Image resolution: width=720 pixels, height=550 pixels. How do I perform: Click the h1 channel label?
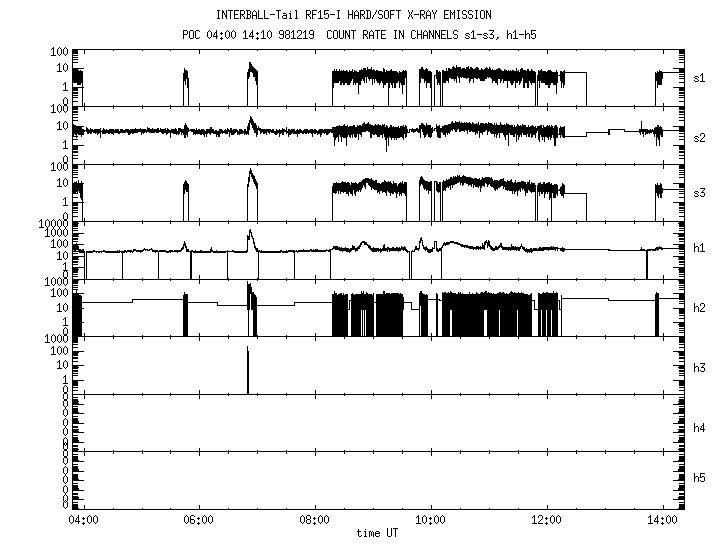point(700,250)
